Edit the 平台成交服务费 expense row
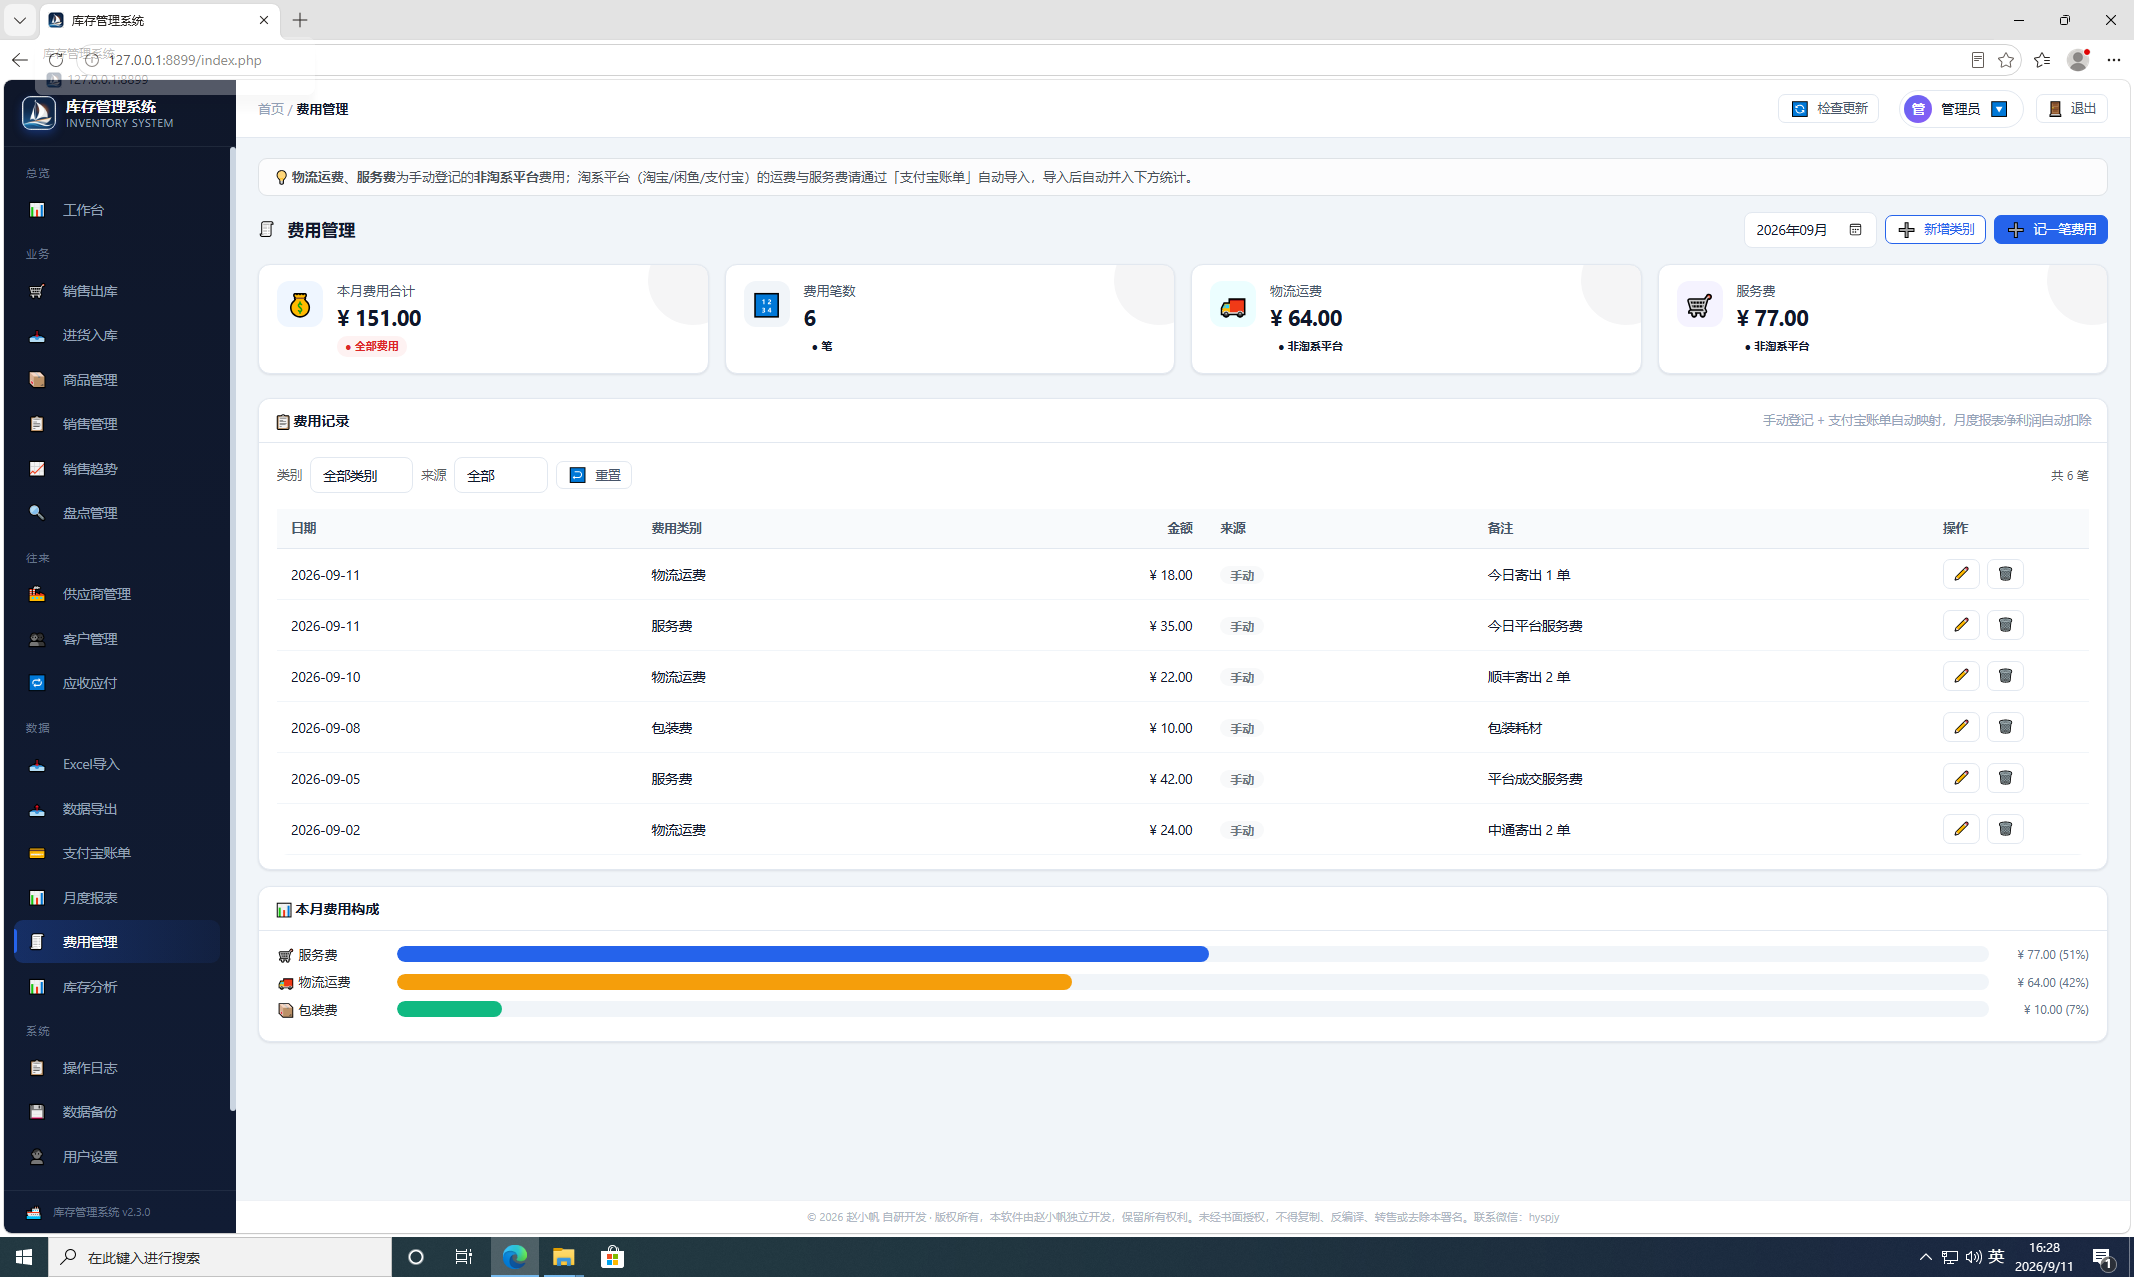The image size is (2134, 1277). (1961, 778)
